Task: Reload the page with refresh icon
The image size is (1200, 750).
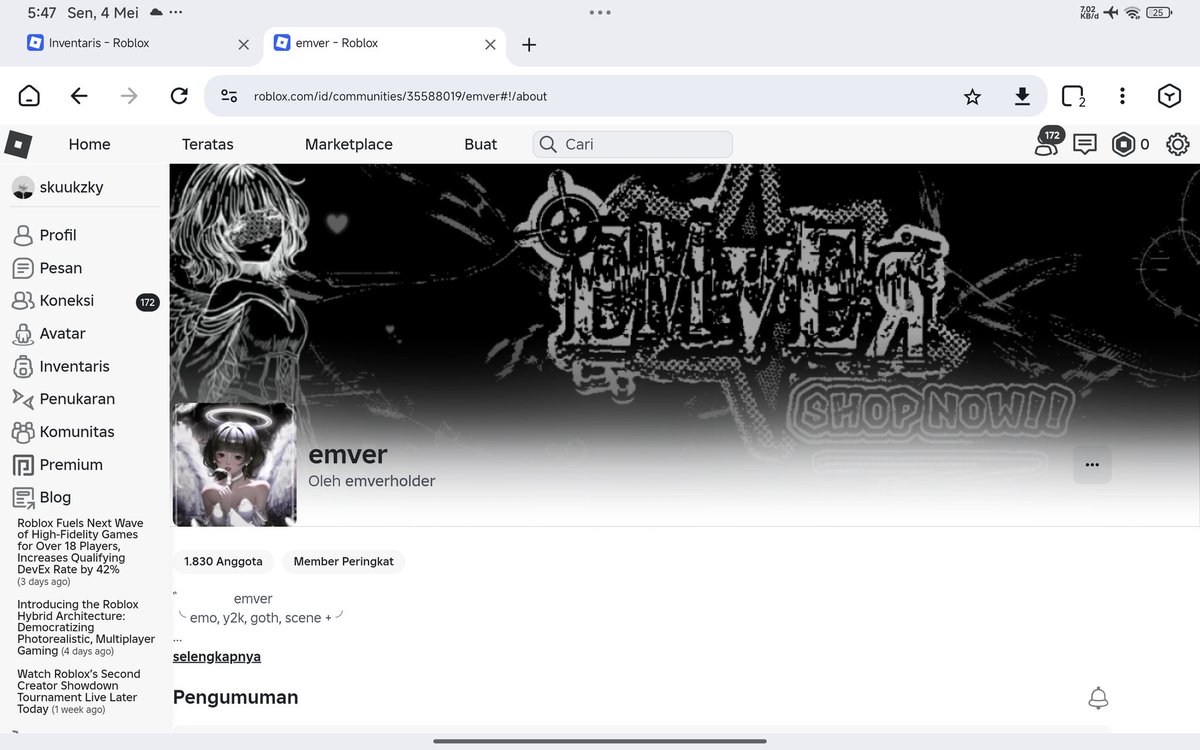Action: coord(179,96)
